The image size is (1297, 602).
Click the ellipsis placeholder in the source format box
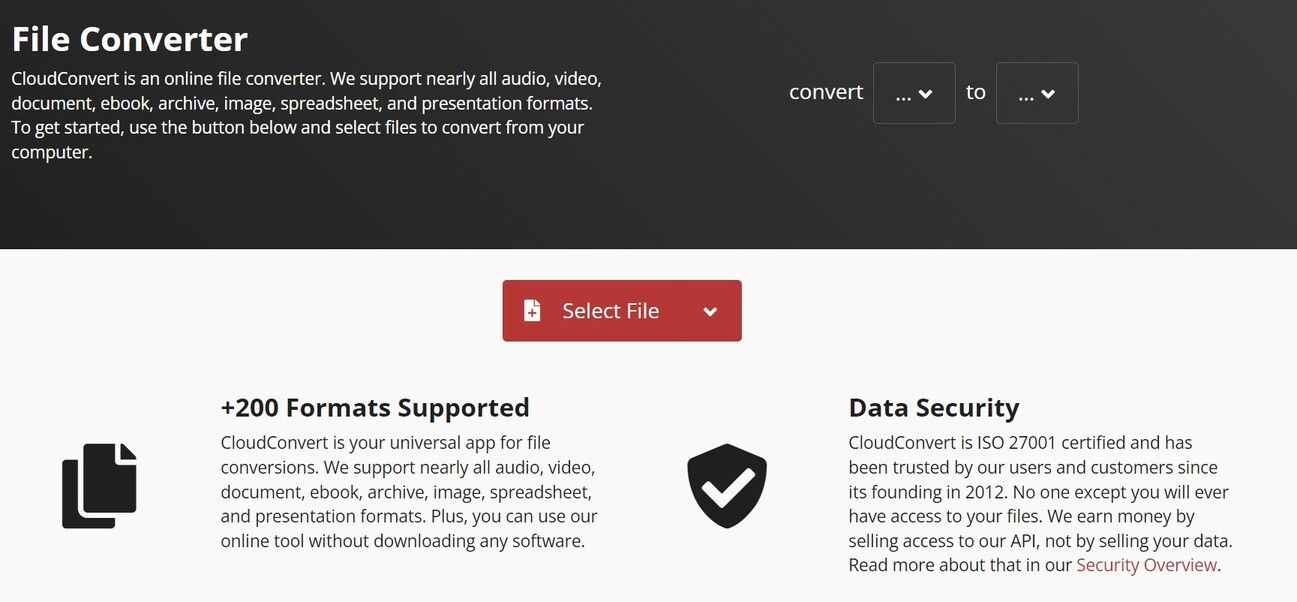903,94
